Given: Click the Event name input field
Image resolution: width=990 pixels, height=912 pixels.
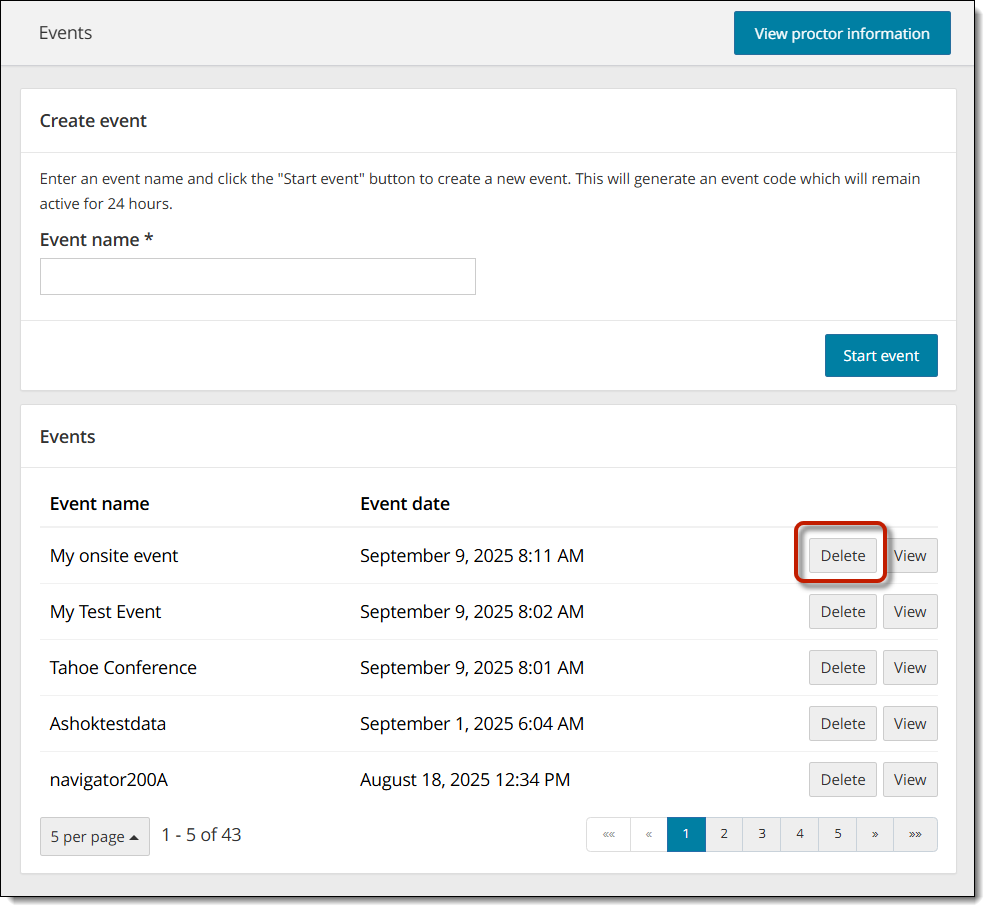Looking at the screenshot, I should [x=257, y=277].
